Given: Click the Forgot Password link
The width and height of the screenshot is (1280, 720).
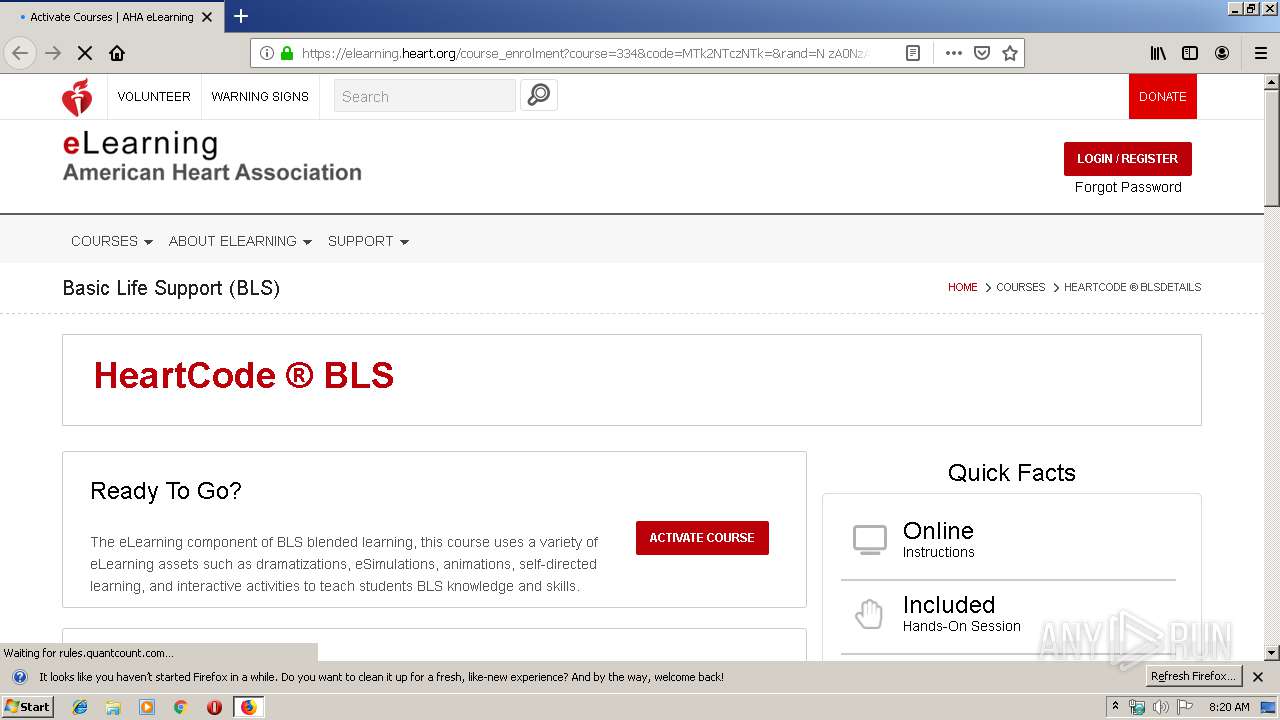Looking at the screenshot, I should (x=1128, y=187).
